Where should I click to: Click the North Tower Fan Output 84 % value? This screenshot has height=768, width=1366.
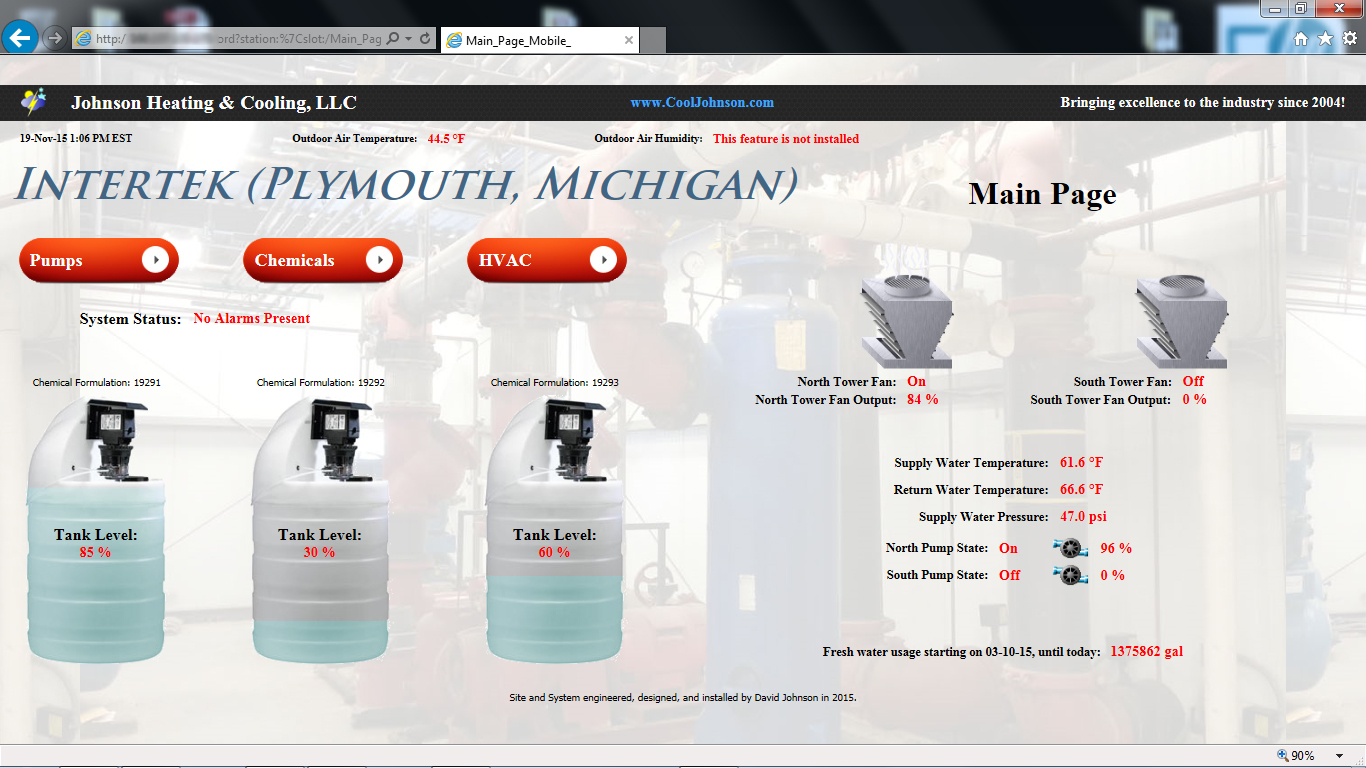[x=922, y=399]
